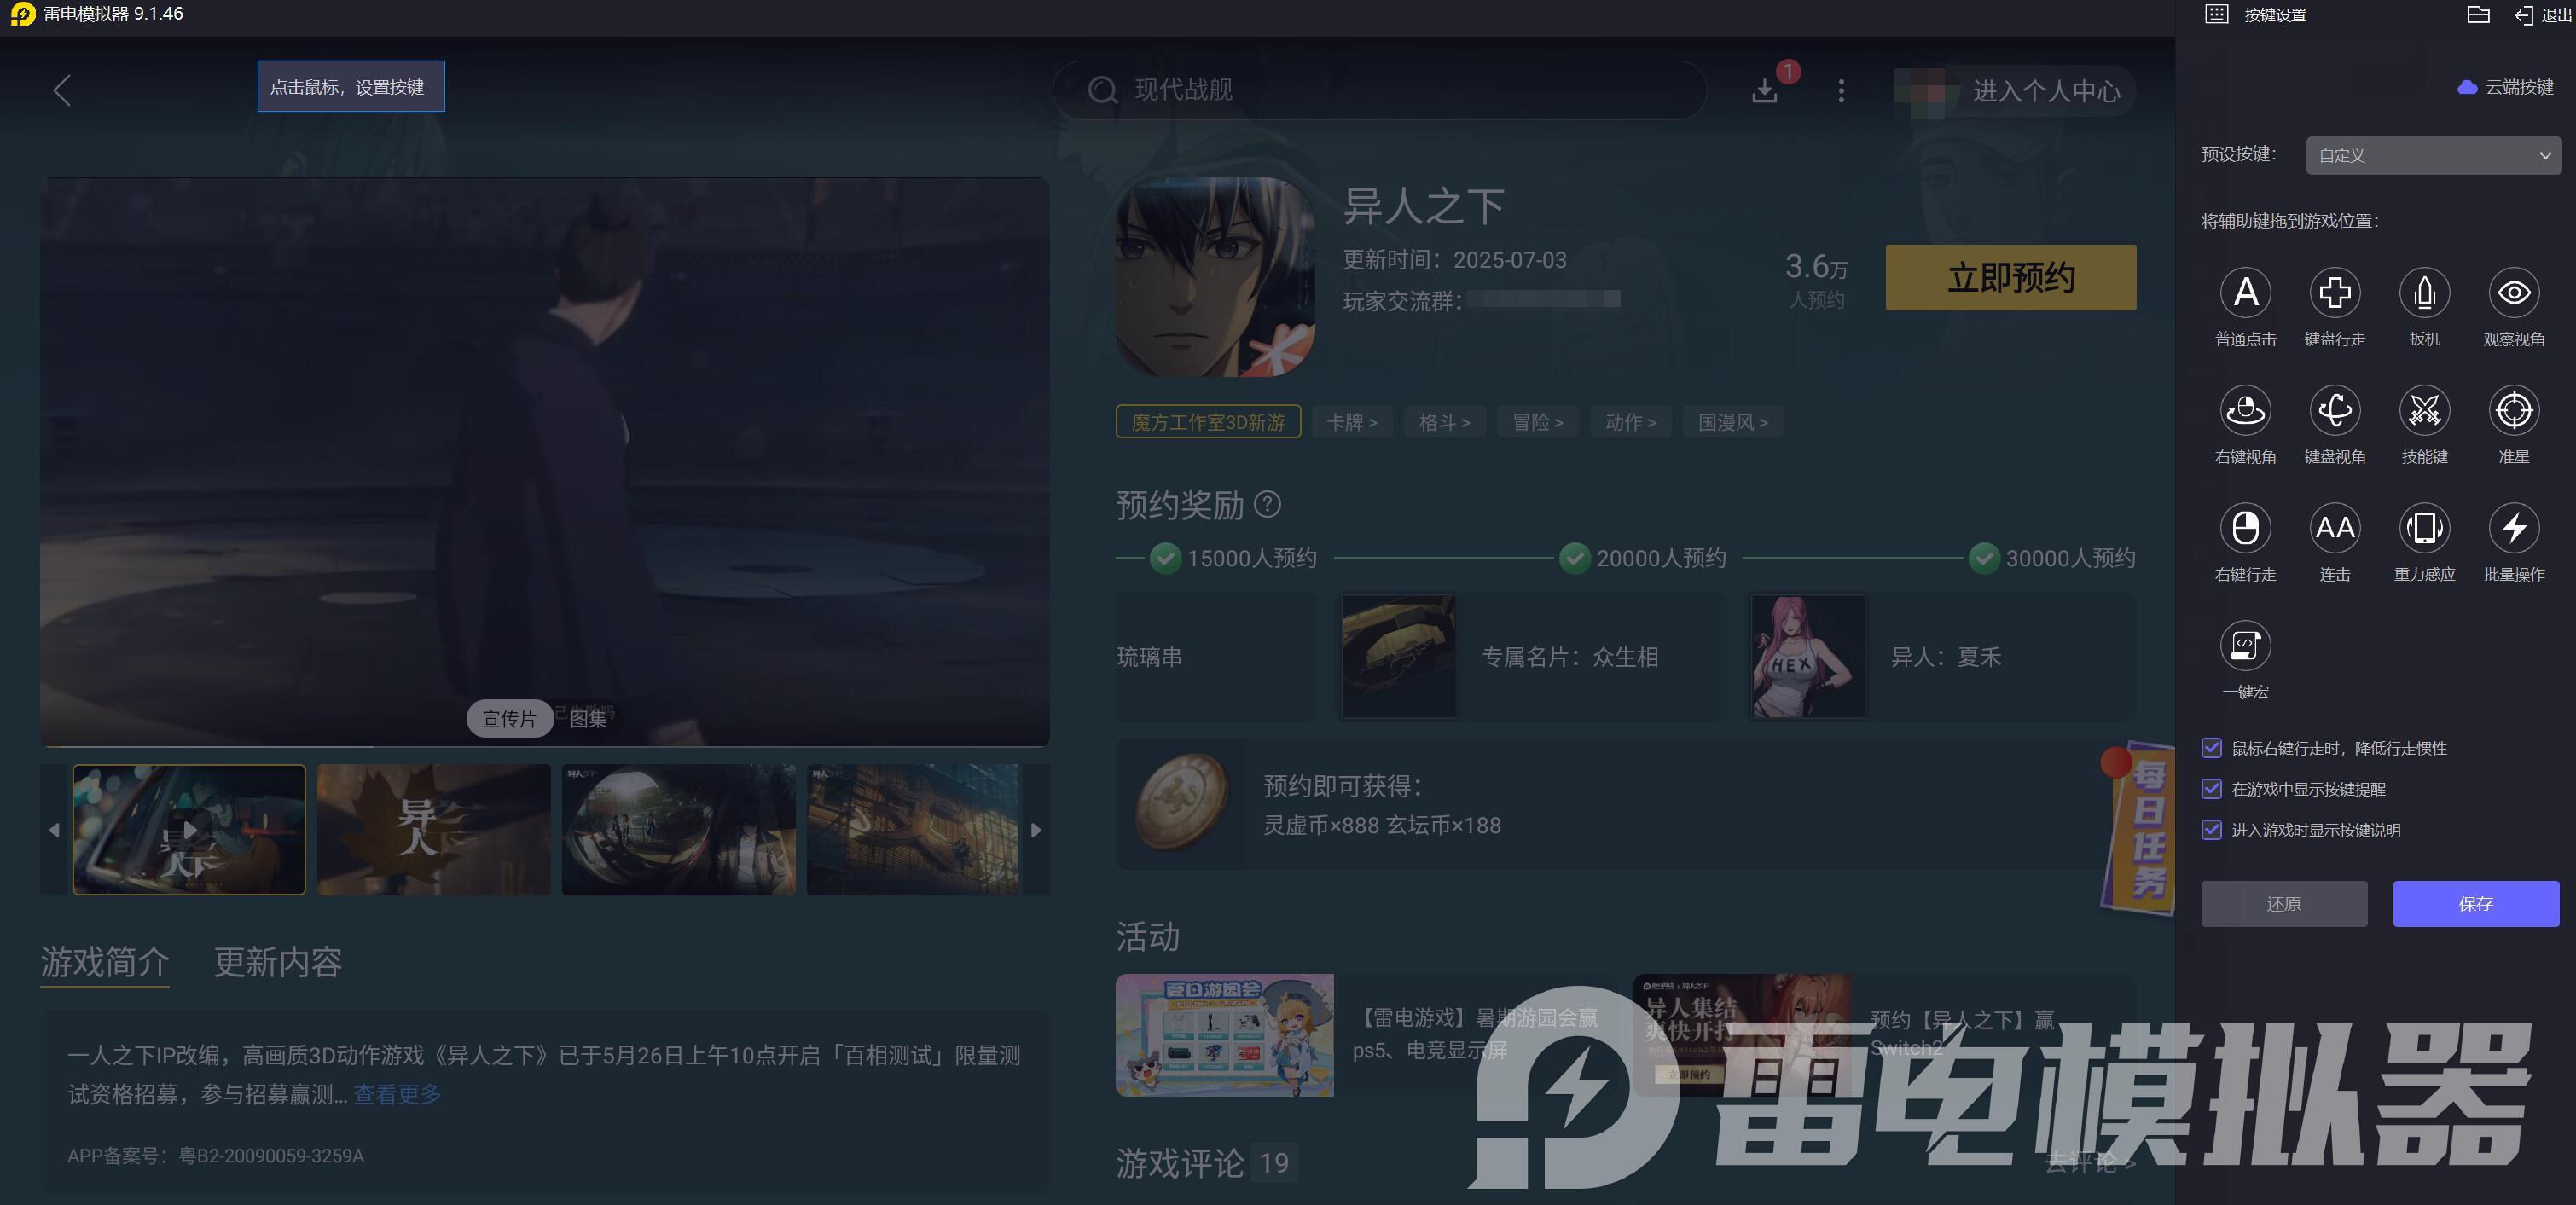Pick the 准星 crosshair icon
The height and width of the screenshot is (1205, 2576).
tap(2513, 410)
